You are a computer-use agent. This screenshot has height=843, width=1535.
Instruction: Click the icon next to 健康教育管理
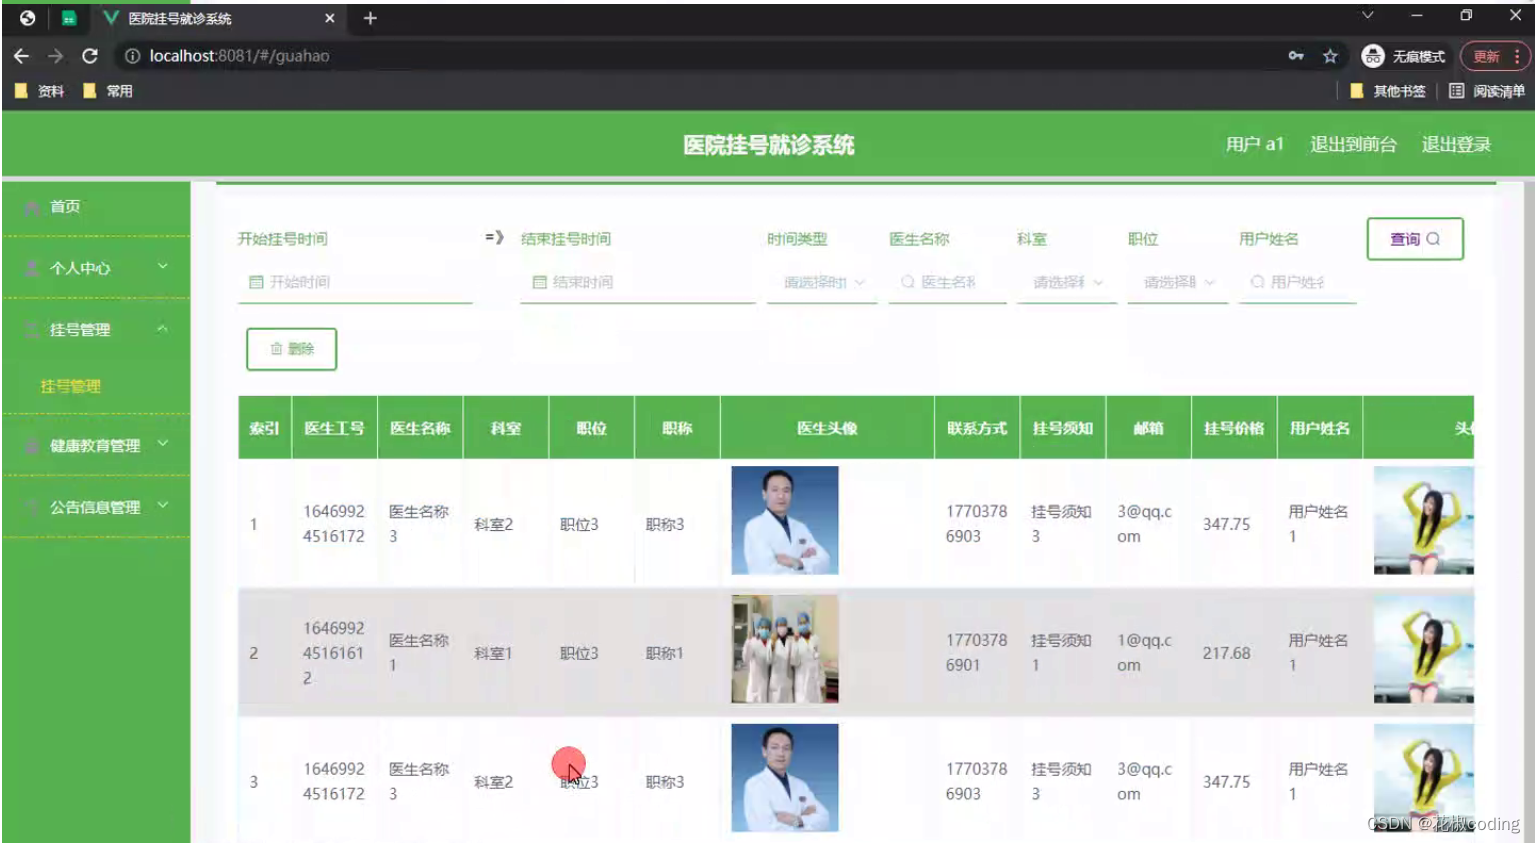click(x=29, y=445)
